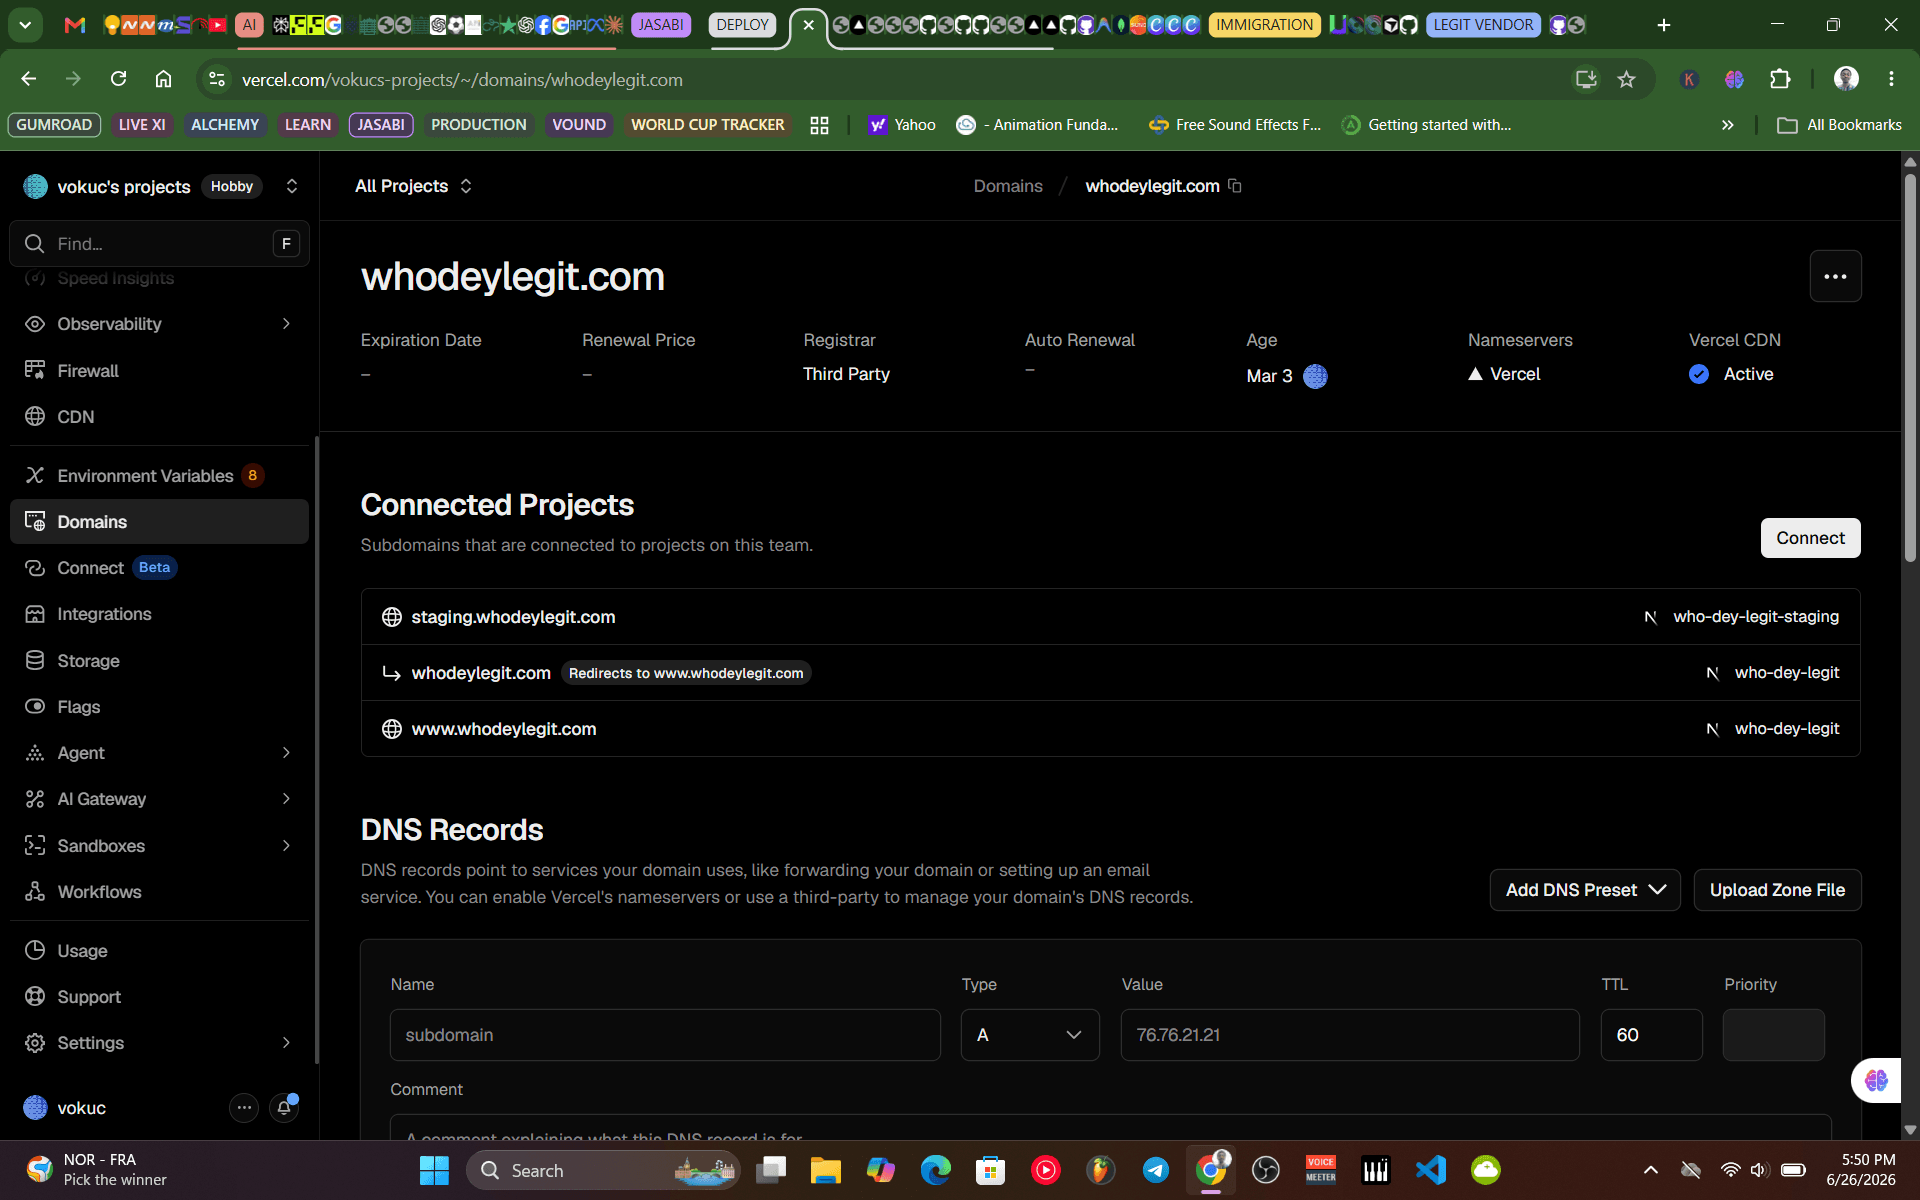Image resolution: width=1920 pixels, height=1200 pixels.
Task: Open the who-dey-legit-staging project link
Action: 1756,617
